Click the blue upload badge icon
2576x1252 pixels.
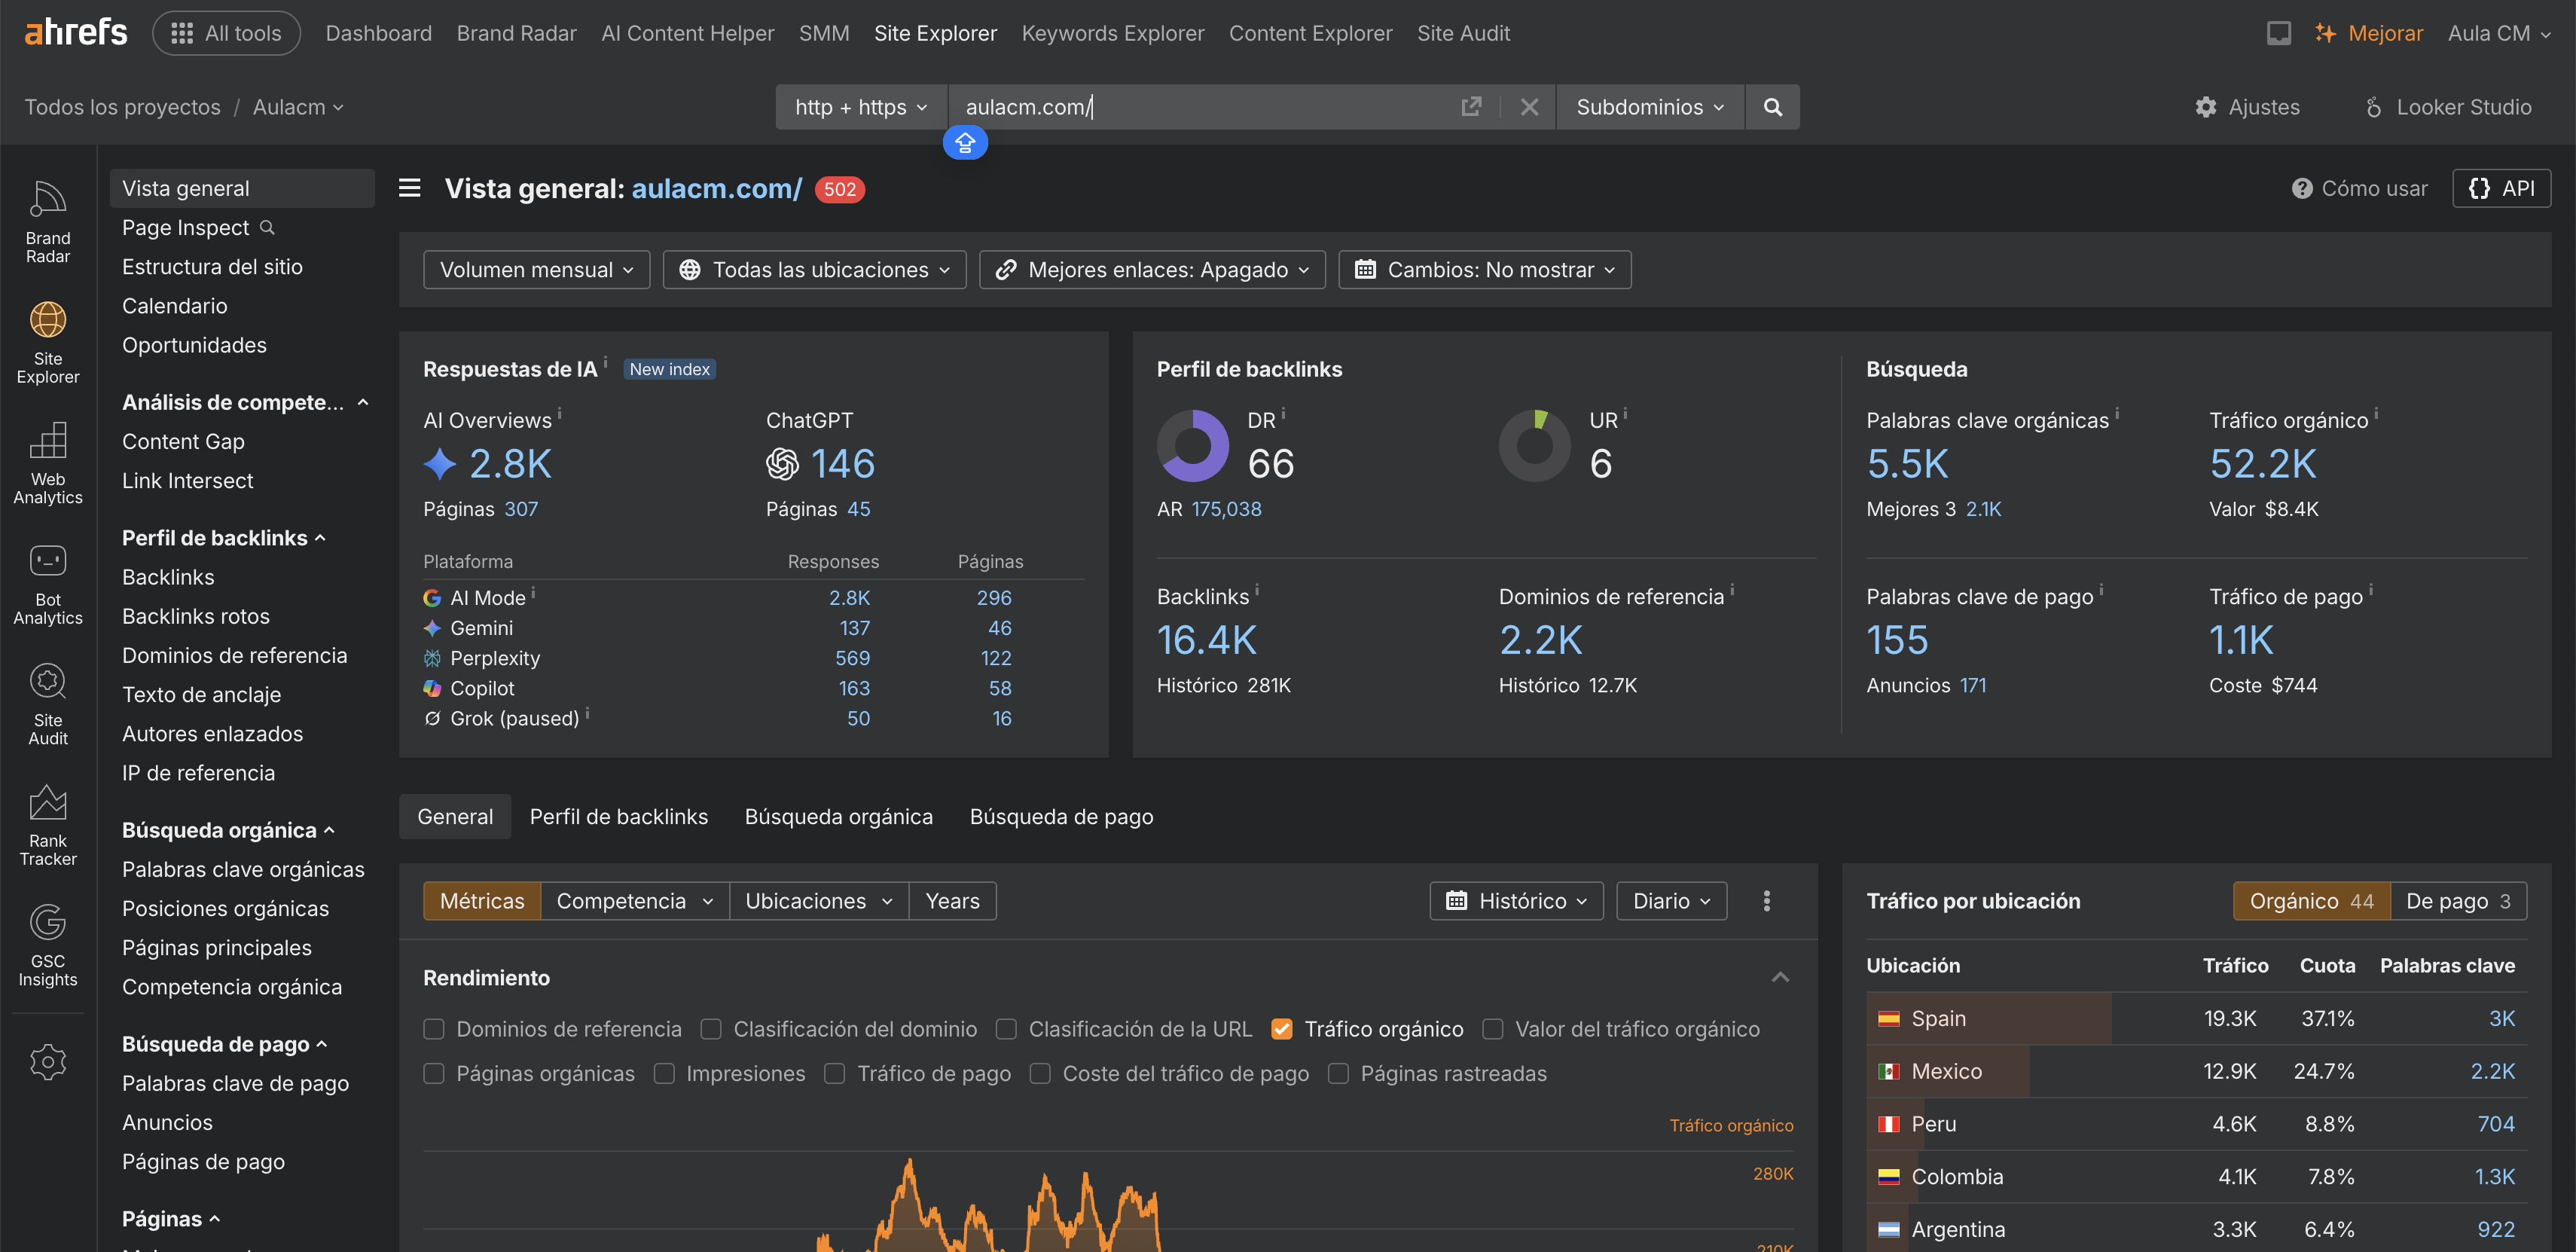coord(965,143)
